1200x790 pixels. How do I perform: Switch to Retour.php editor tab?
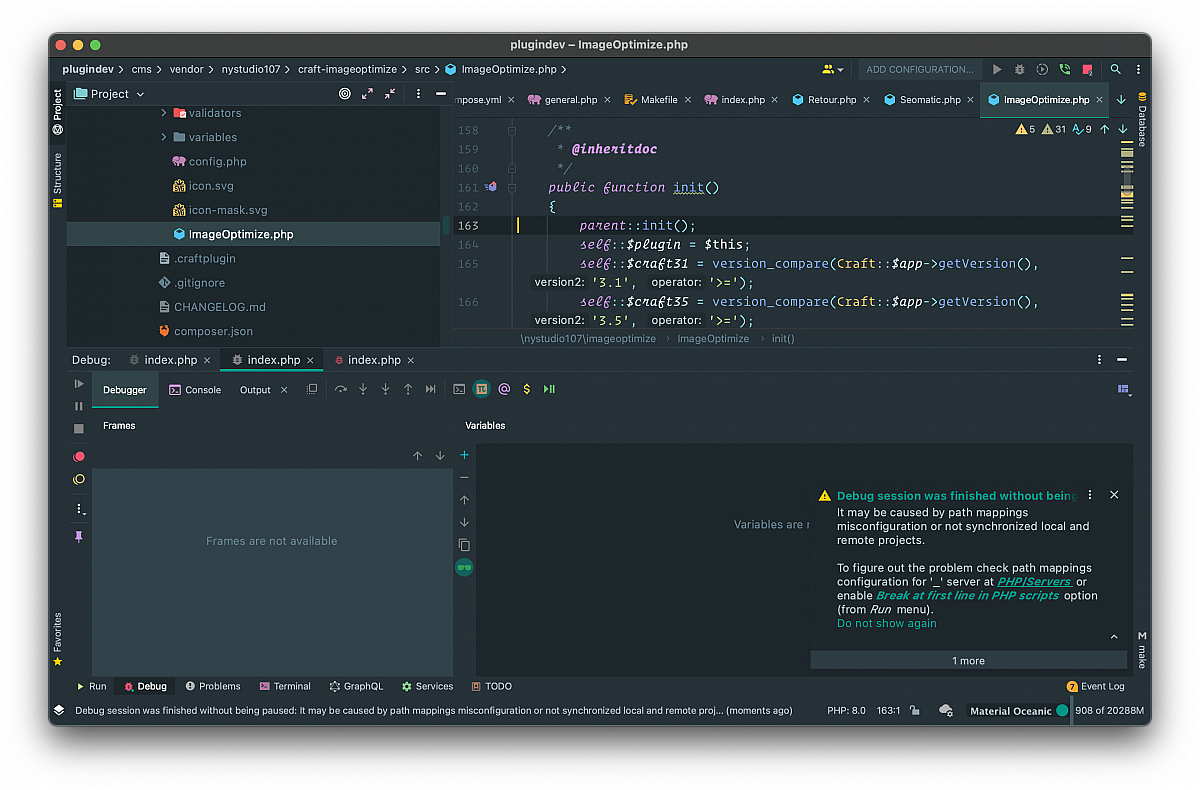(x=832, y=100)
